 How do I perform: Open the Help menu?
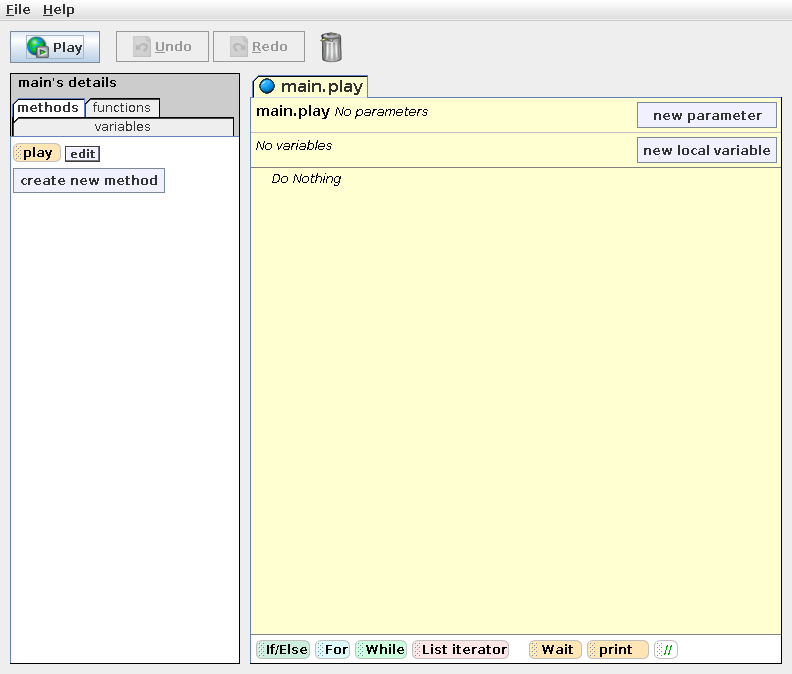(58, 9)
